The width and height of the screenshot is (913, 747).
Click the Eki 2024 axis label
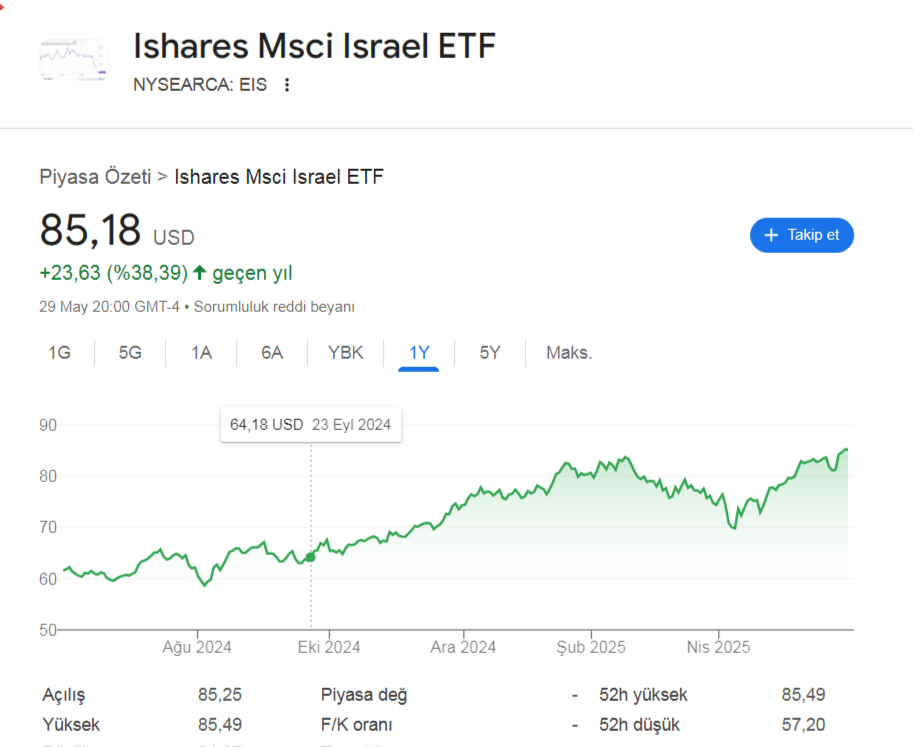point(329,647)
